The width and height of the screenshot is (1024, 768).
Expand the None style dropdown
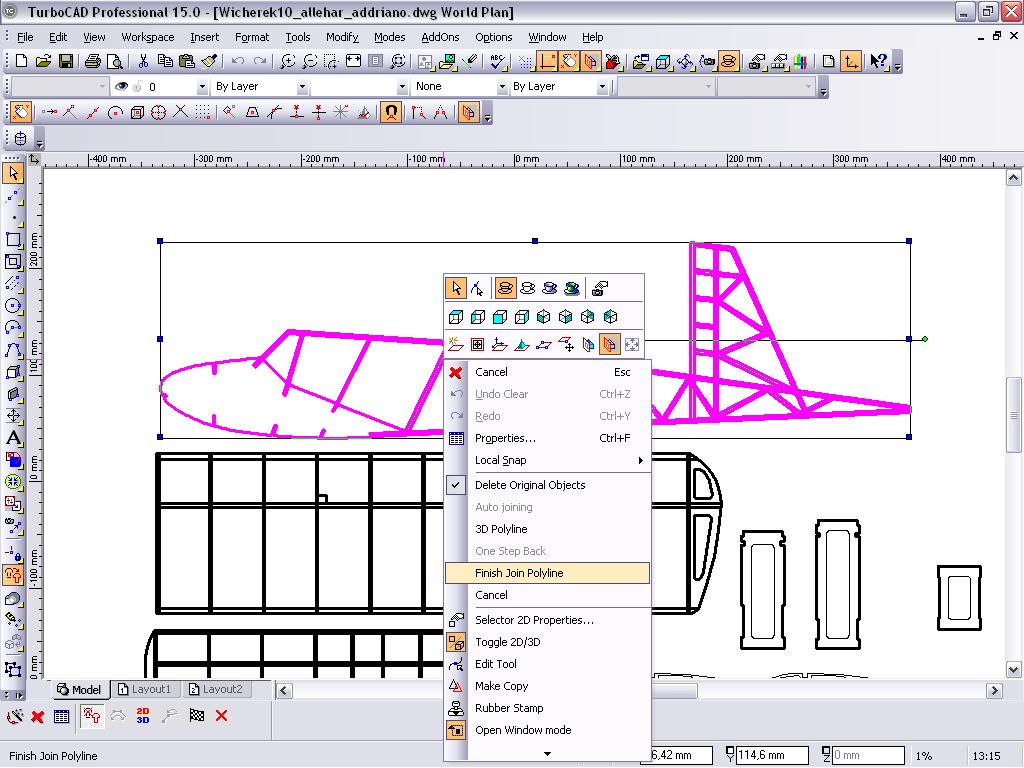click(x=502, y=87)
